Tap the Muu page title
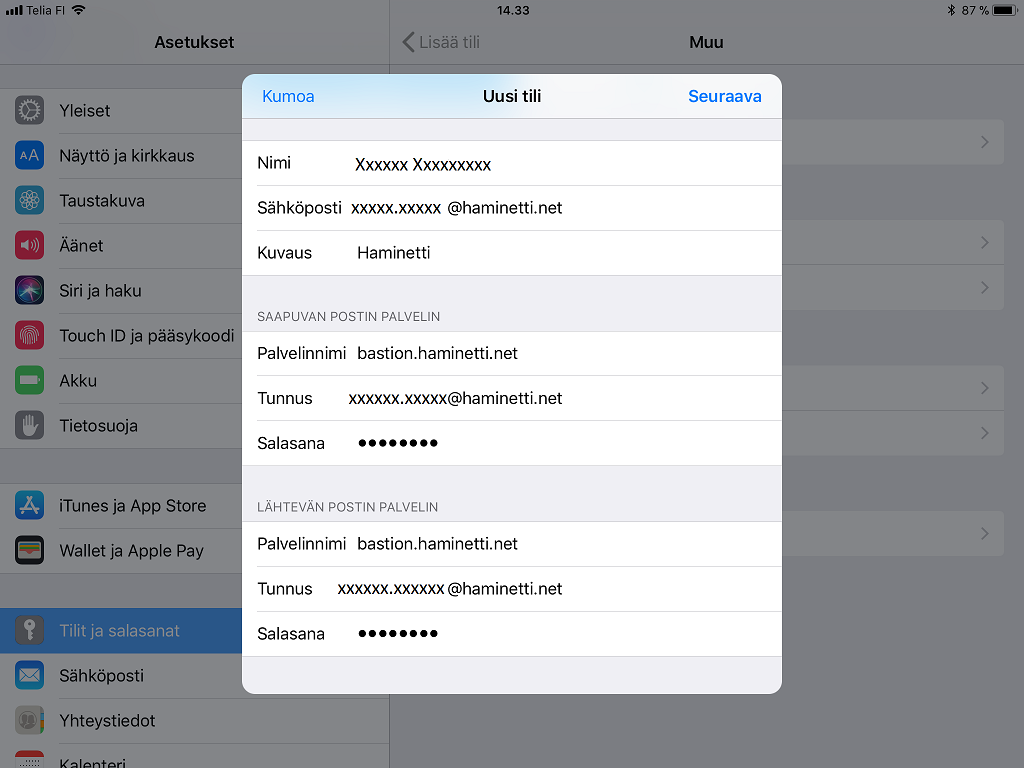 pyautogui.click(x=706, y=42)
